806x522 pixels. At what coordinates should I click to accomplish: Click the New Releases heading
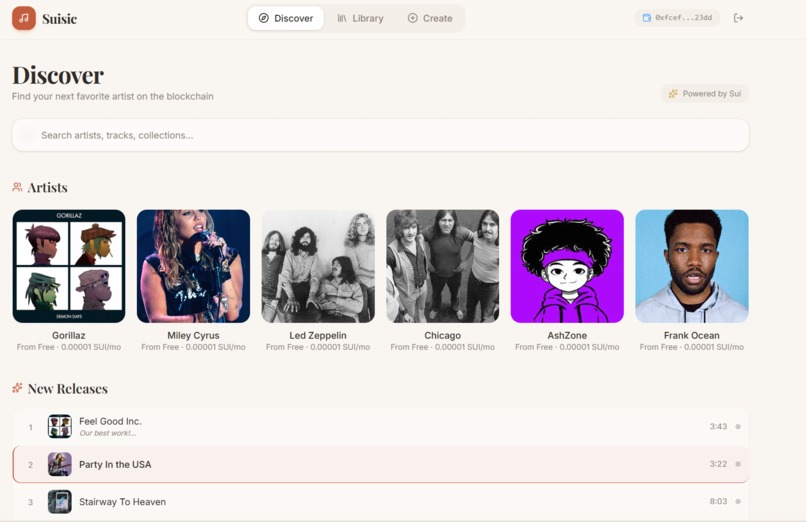[x=68, y=389]
